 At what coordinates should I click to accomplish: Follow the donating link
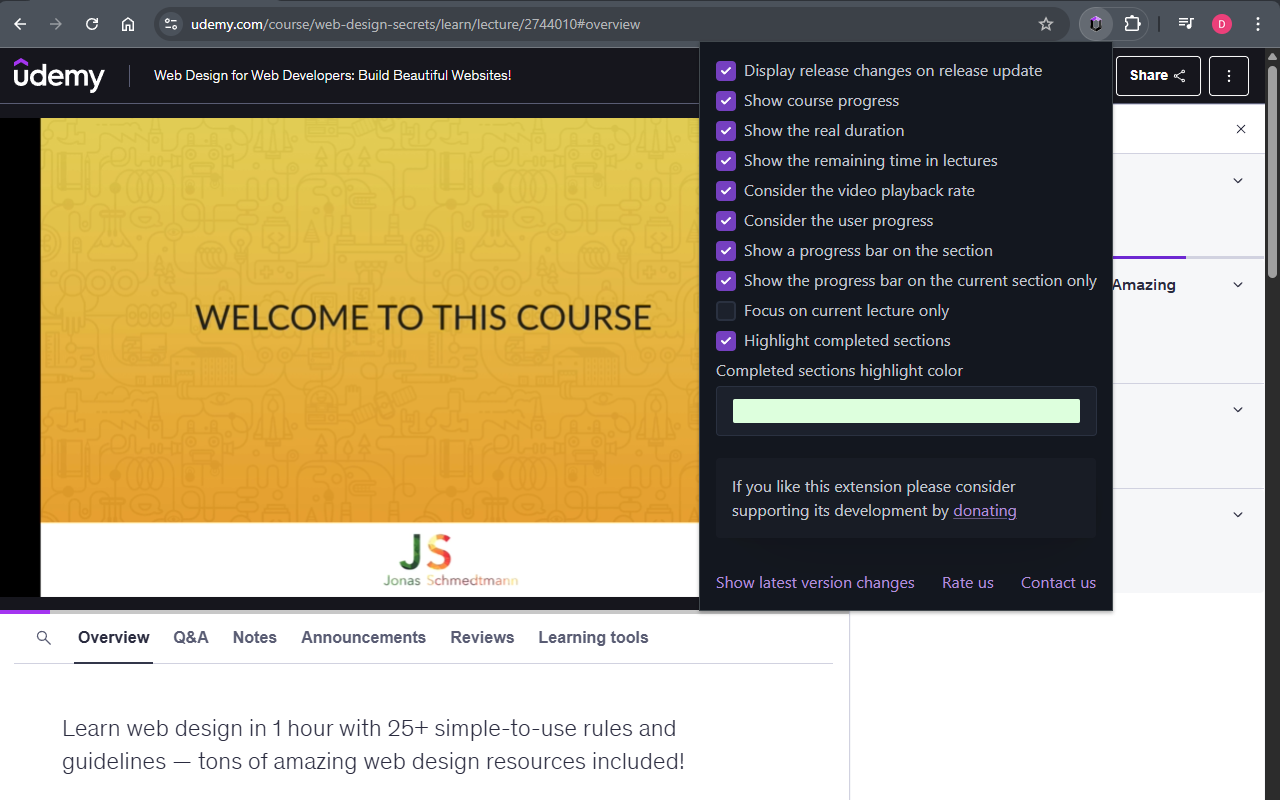pos(985,511)
